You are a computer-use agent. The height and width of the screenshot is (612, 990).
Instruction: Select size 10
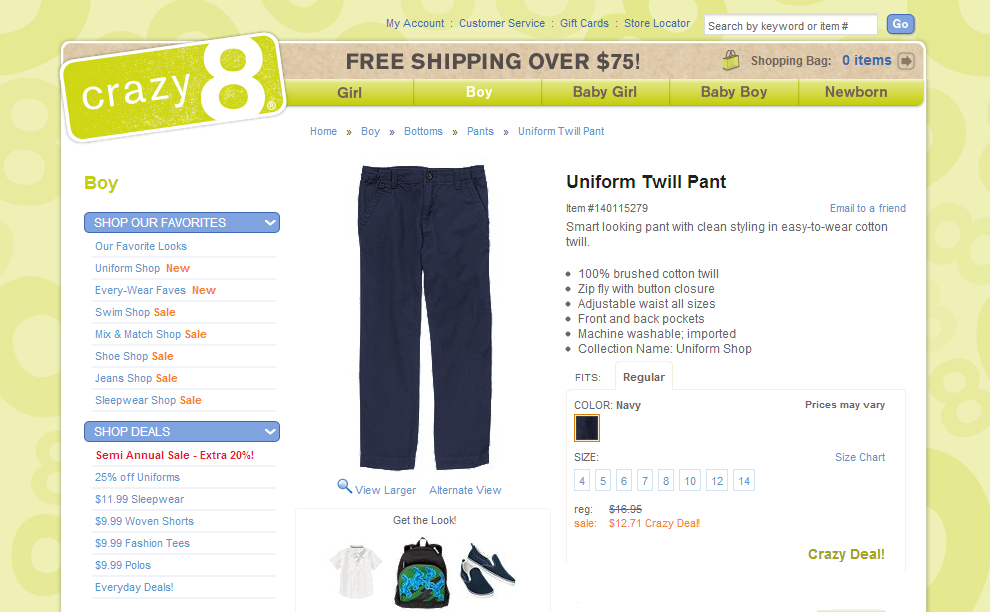click(689, 481)
